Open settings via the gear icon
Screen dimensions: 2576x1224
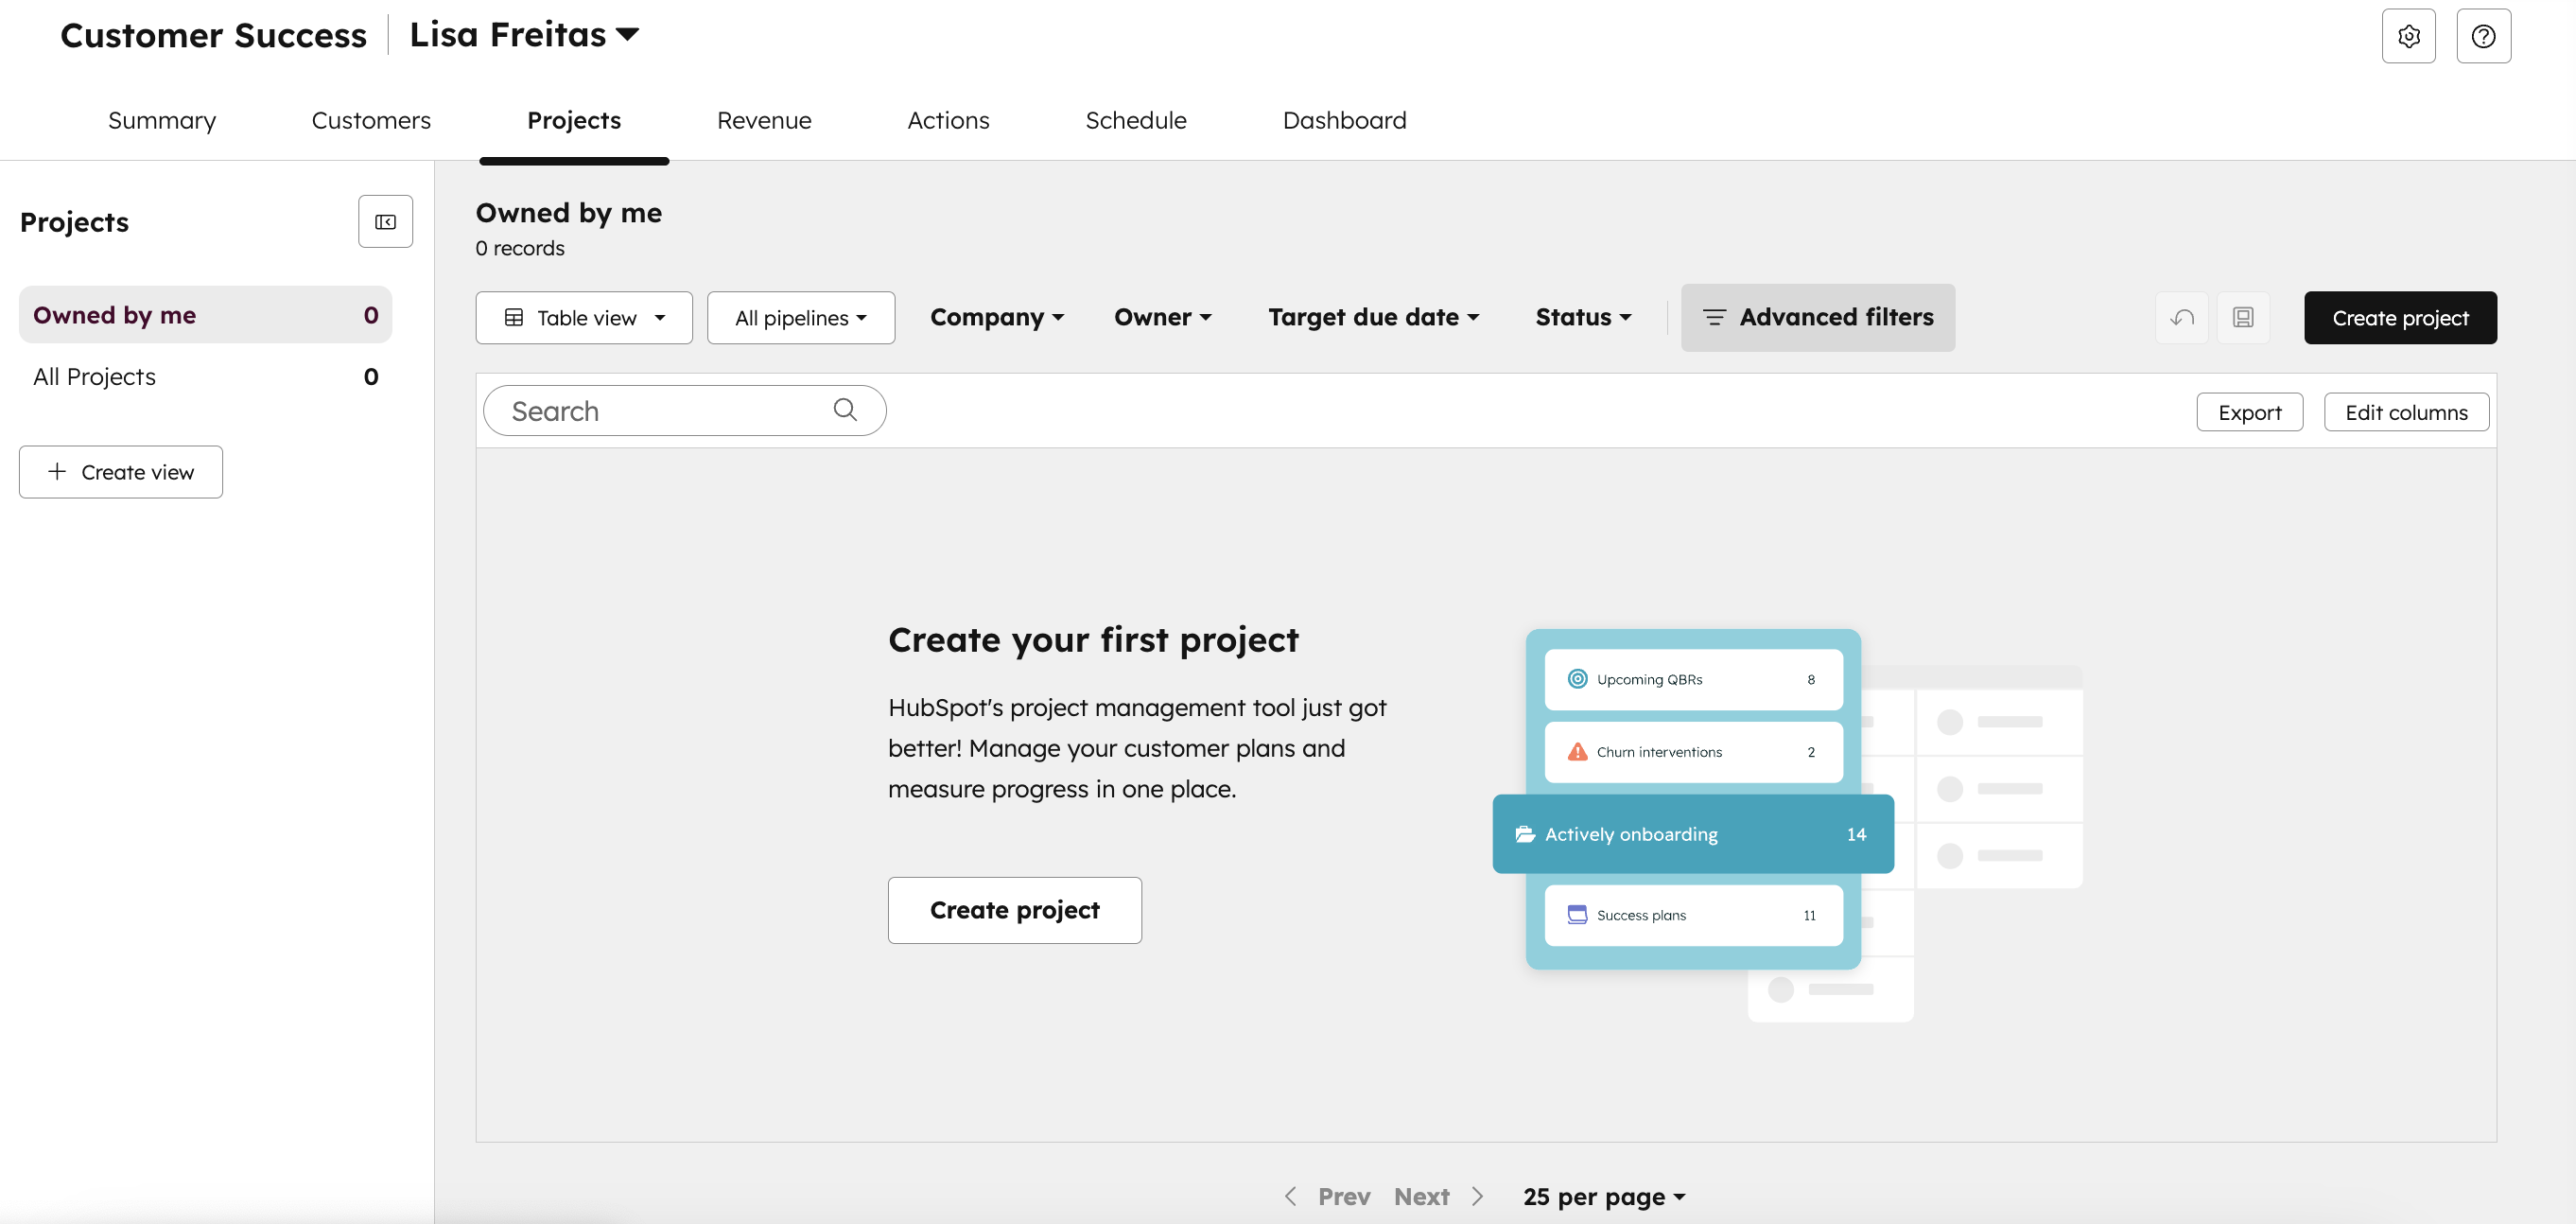[2409, 36]
